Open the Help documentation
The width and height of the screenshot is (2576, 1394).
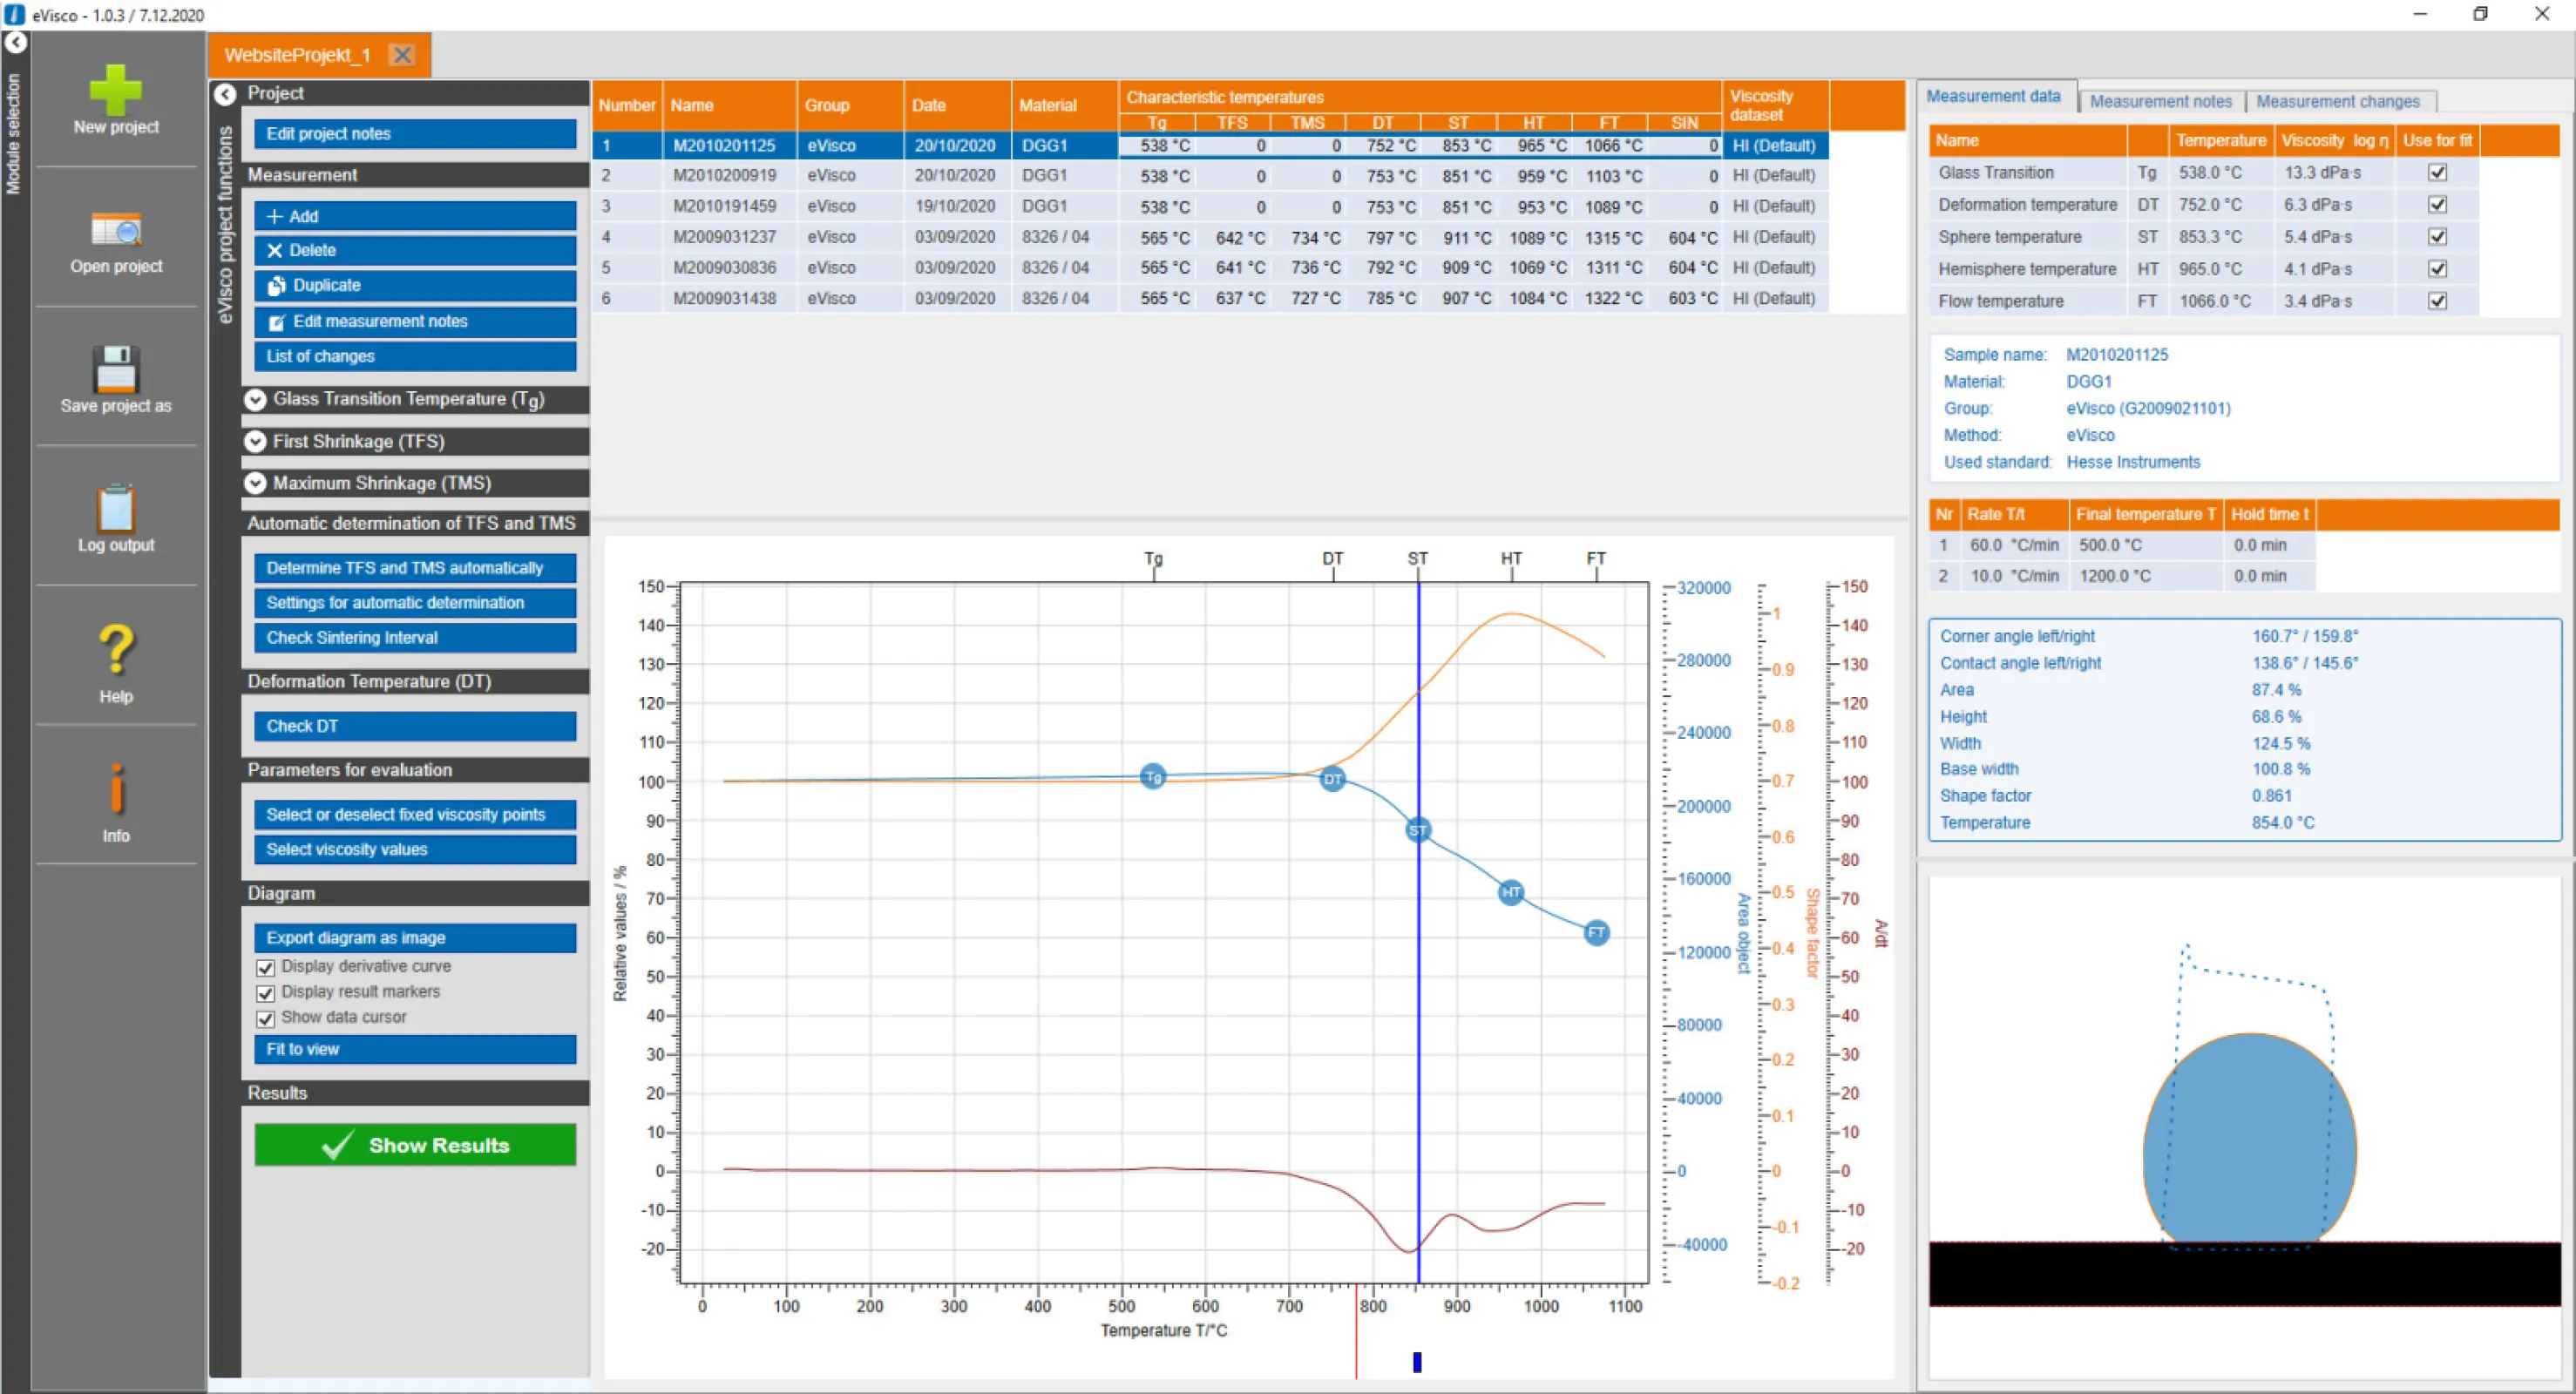pyautogui.click(x=115, y=657)
